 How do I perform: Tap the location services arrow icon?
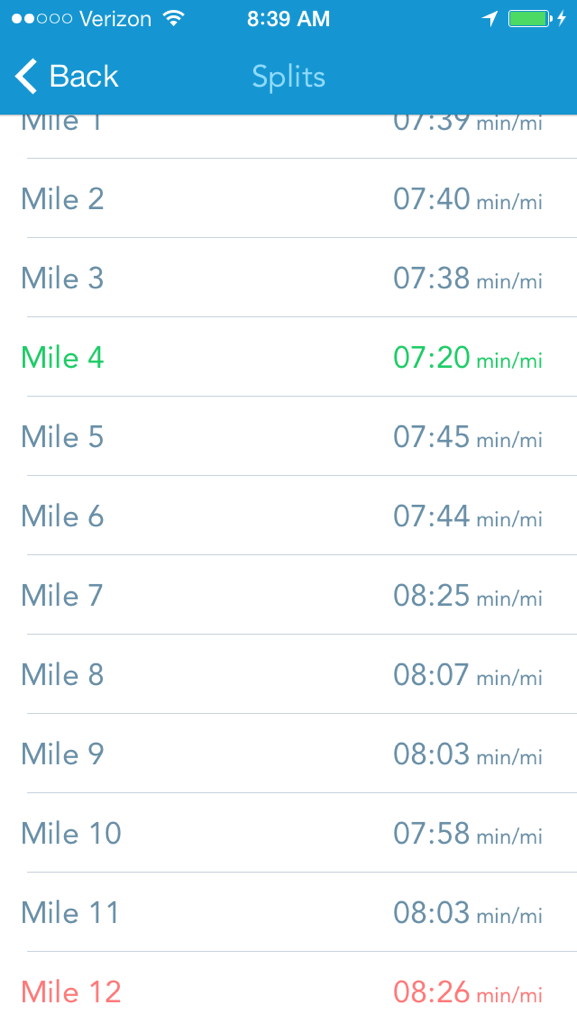click(x=489, y=17)
